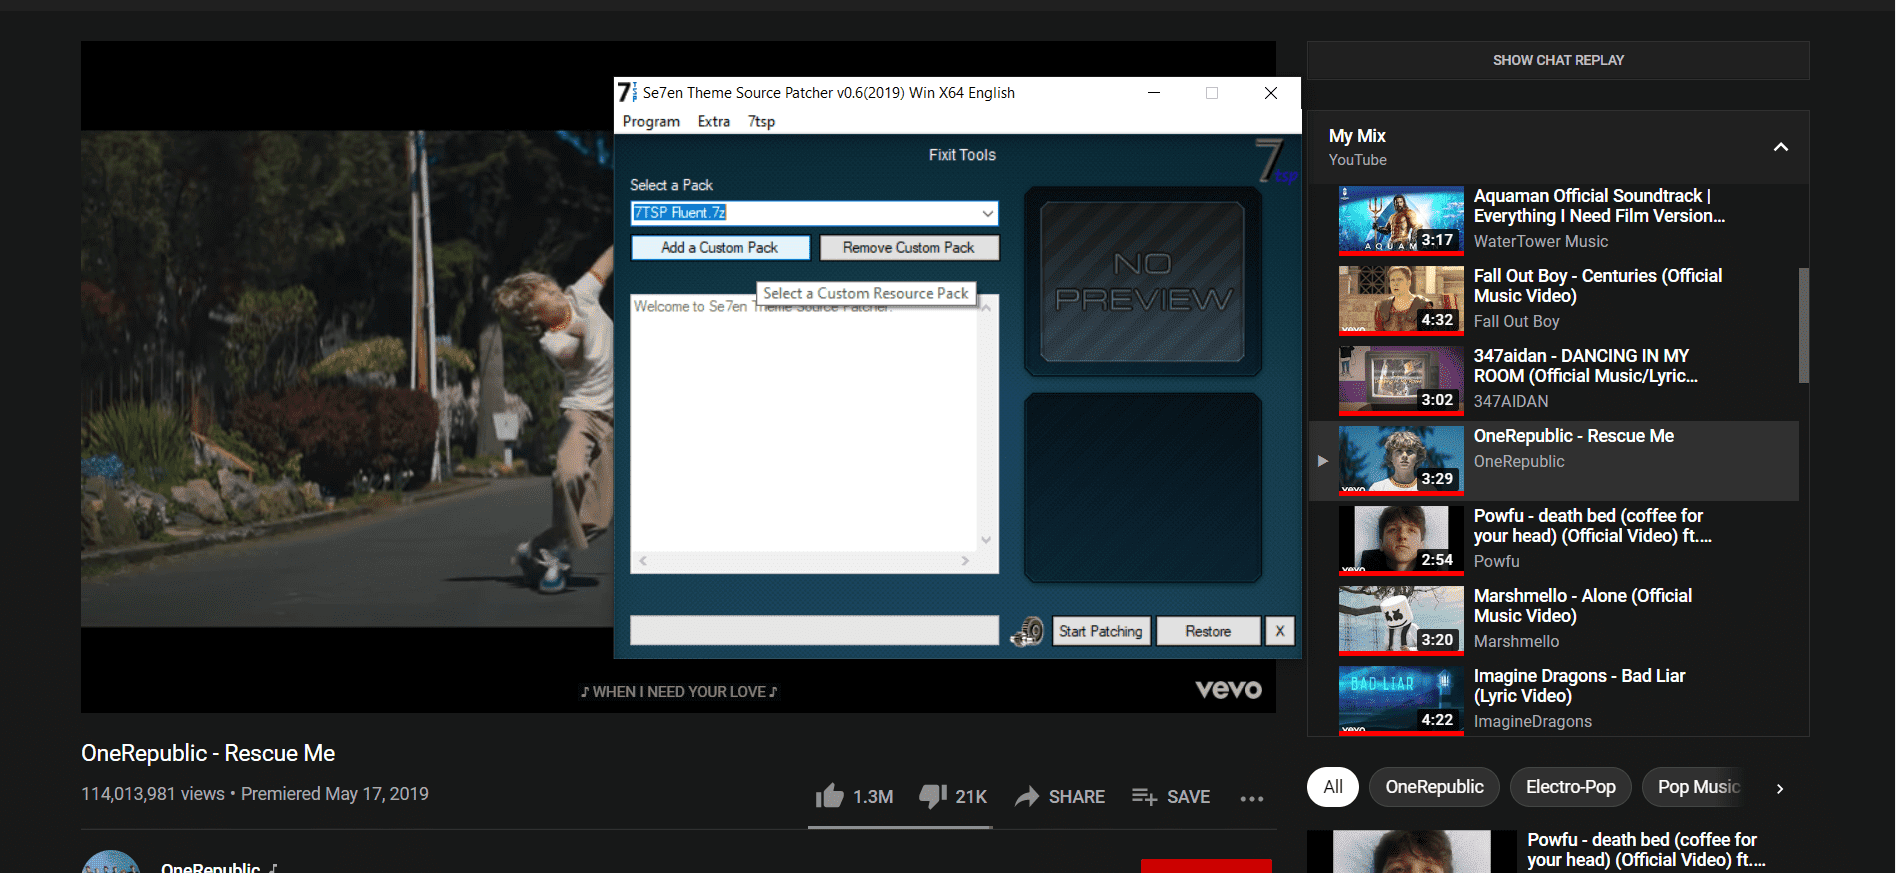This screenshot has height=873, width=1896.
Task: Click Add a Custom Pack button
Action: tap(719, 247)
